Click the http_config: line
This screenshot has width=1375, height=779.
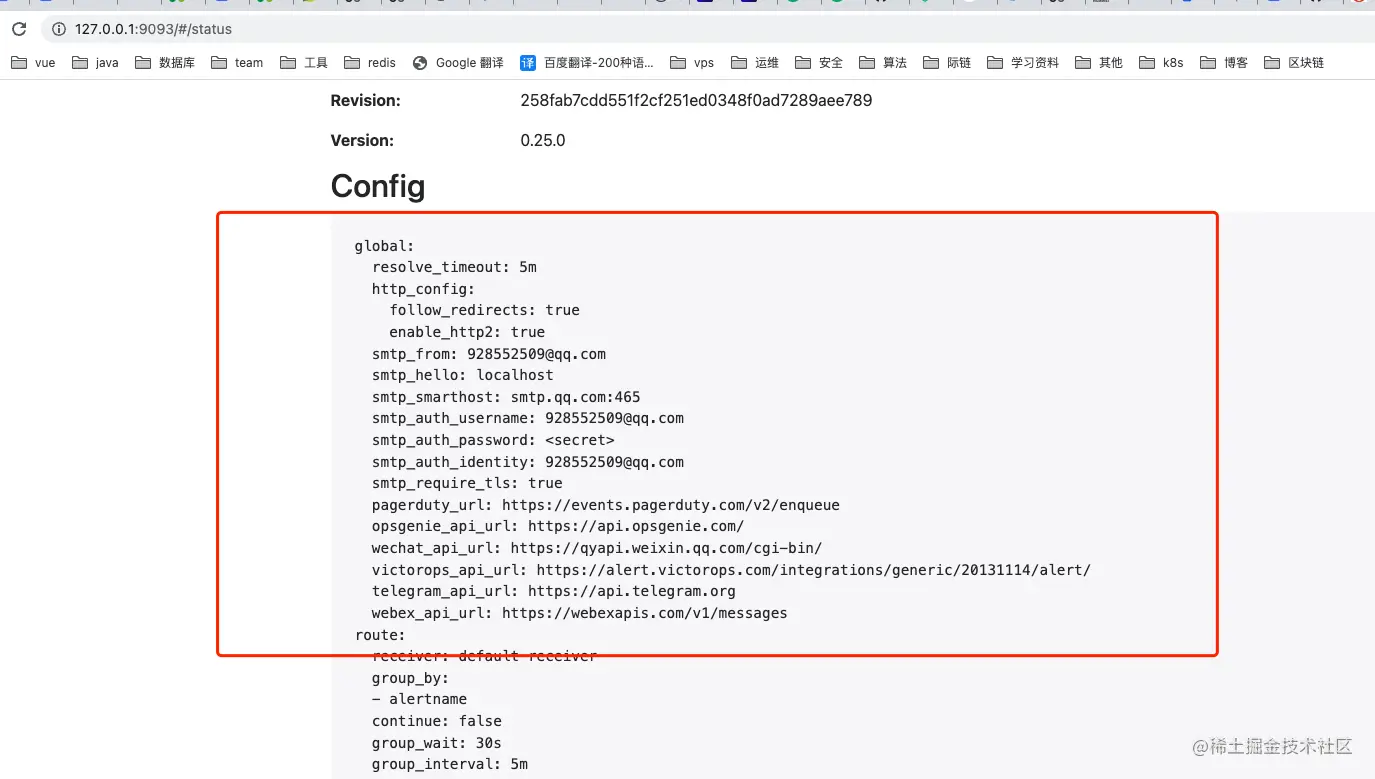(x=423, y=289)
